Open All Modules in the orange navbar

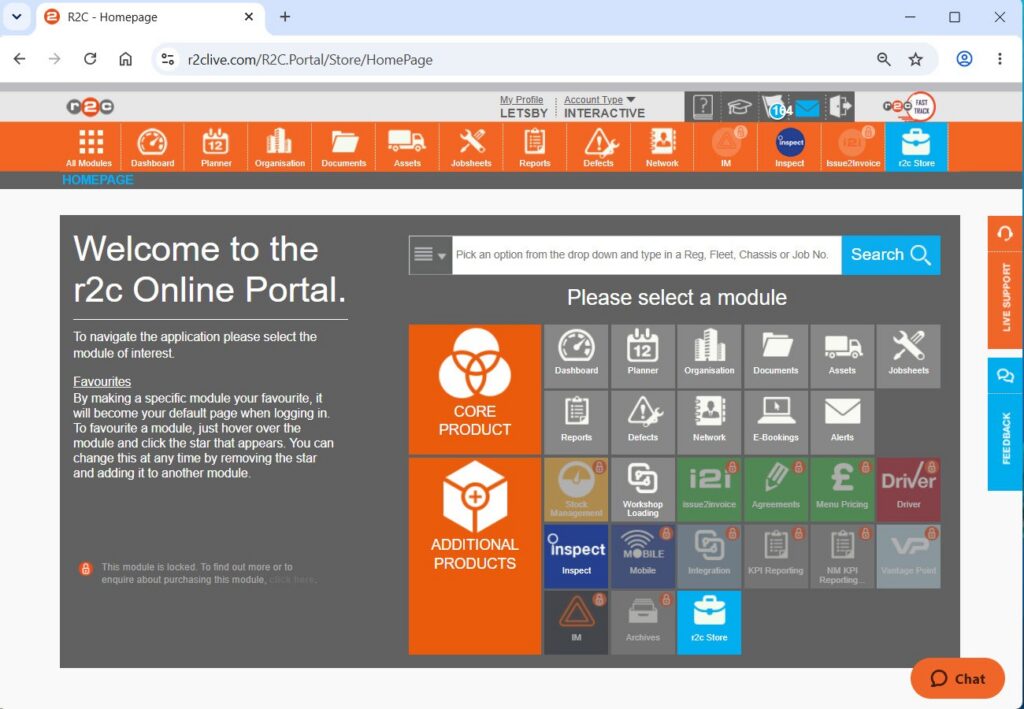[89, 148]
